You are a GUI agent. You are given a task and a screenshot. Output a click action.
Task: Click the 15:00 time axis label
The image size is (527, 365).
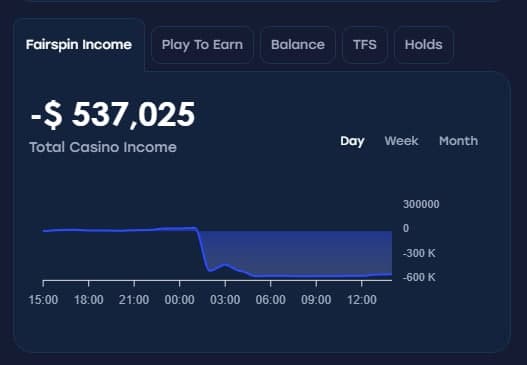pyautogui.click(x=43, y=299)
